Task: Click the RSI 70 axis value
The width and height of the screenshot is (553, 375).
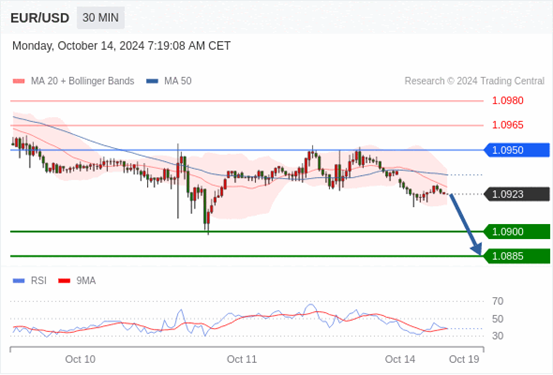Action: [498, 301]
